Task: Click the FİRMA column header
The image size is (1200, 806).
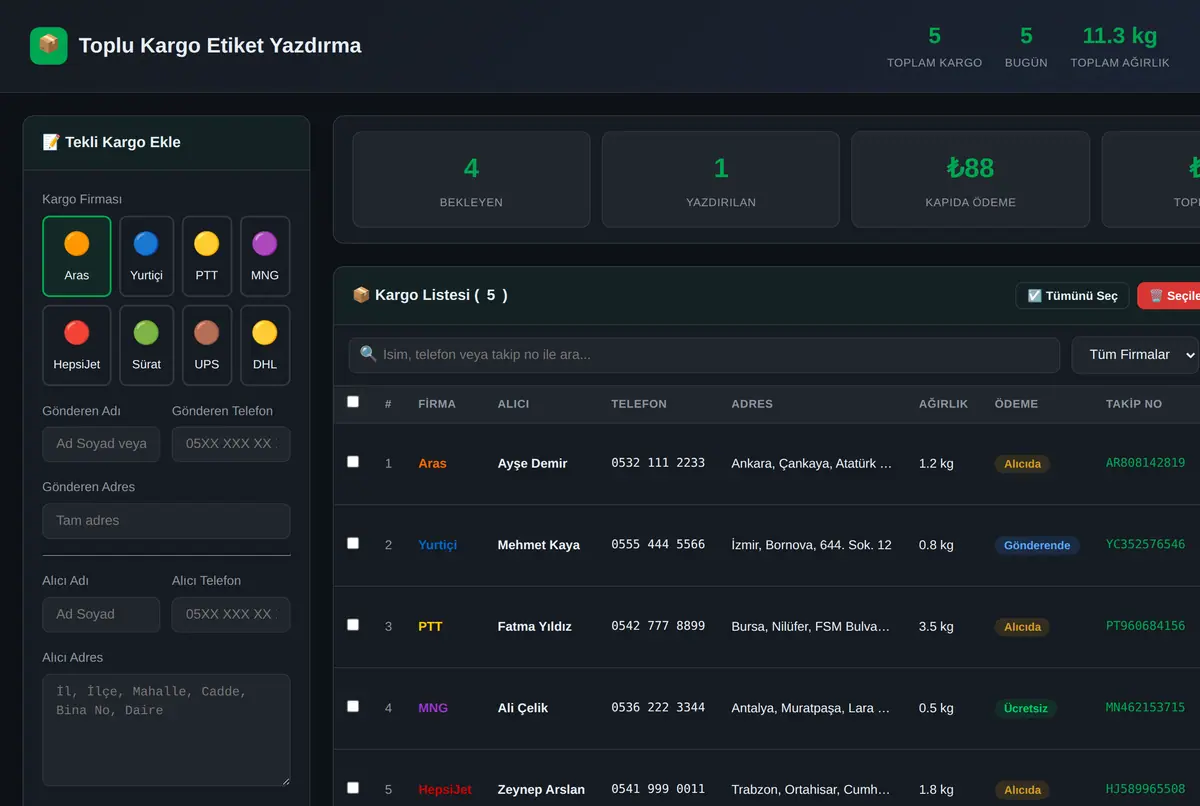Action: 437,404
